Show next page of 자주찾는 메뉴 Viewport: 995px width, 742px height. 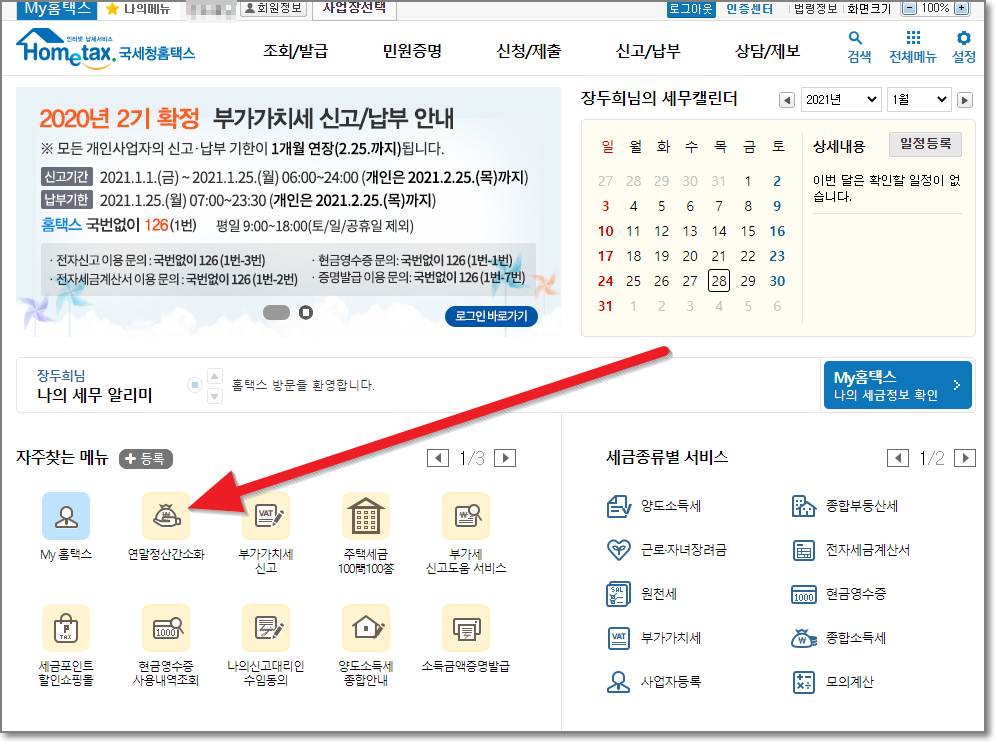point(505,458)
